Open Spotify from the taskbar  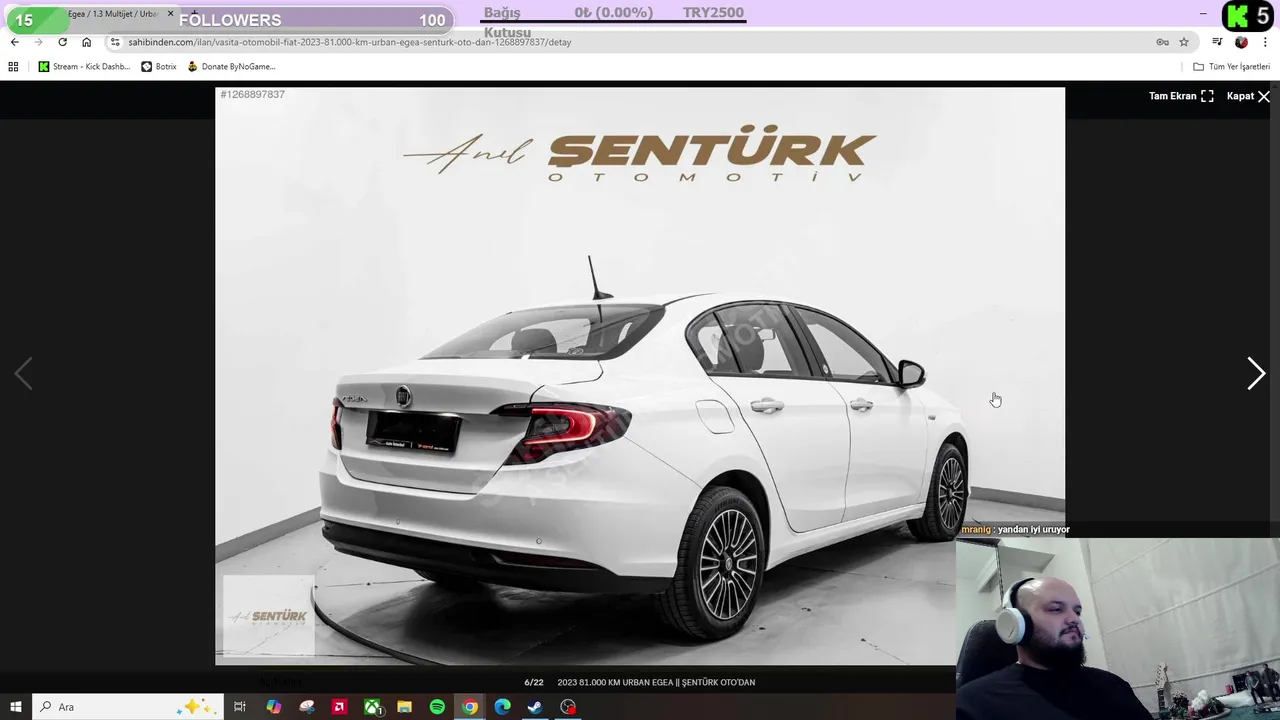(x=437, y=707)
